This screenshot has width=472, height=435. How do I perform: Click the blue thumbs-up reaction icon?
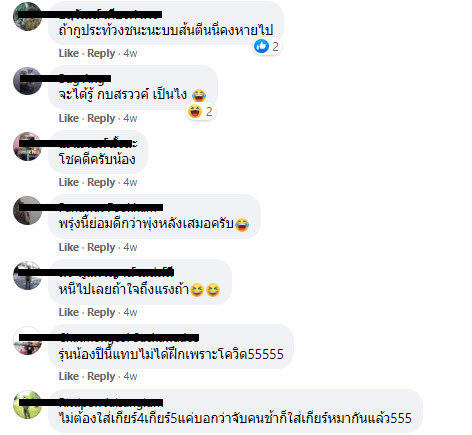[261, 46]
